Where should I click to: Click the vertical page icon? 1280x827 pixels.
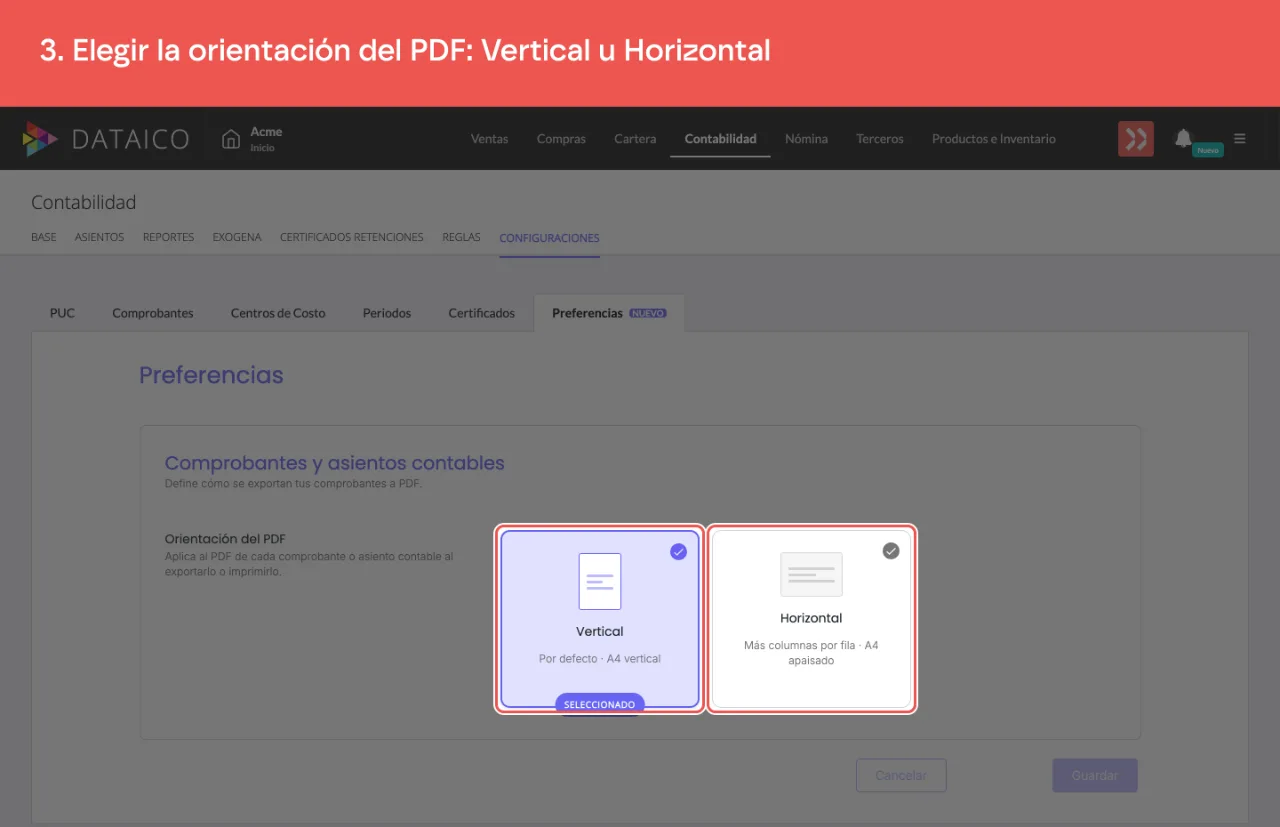pos(600,581)
